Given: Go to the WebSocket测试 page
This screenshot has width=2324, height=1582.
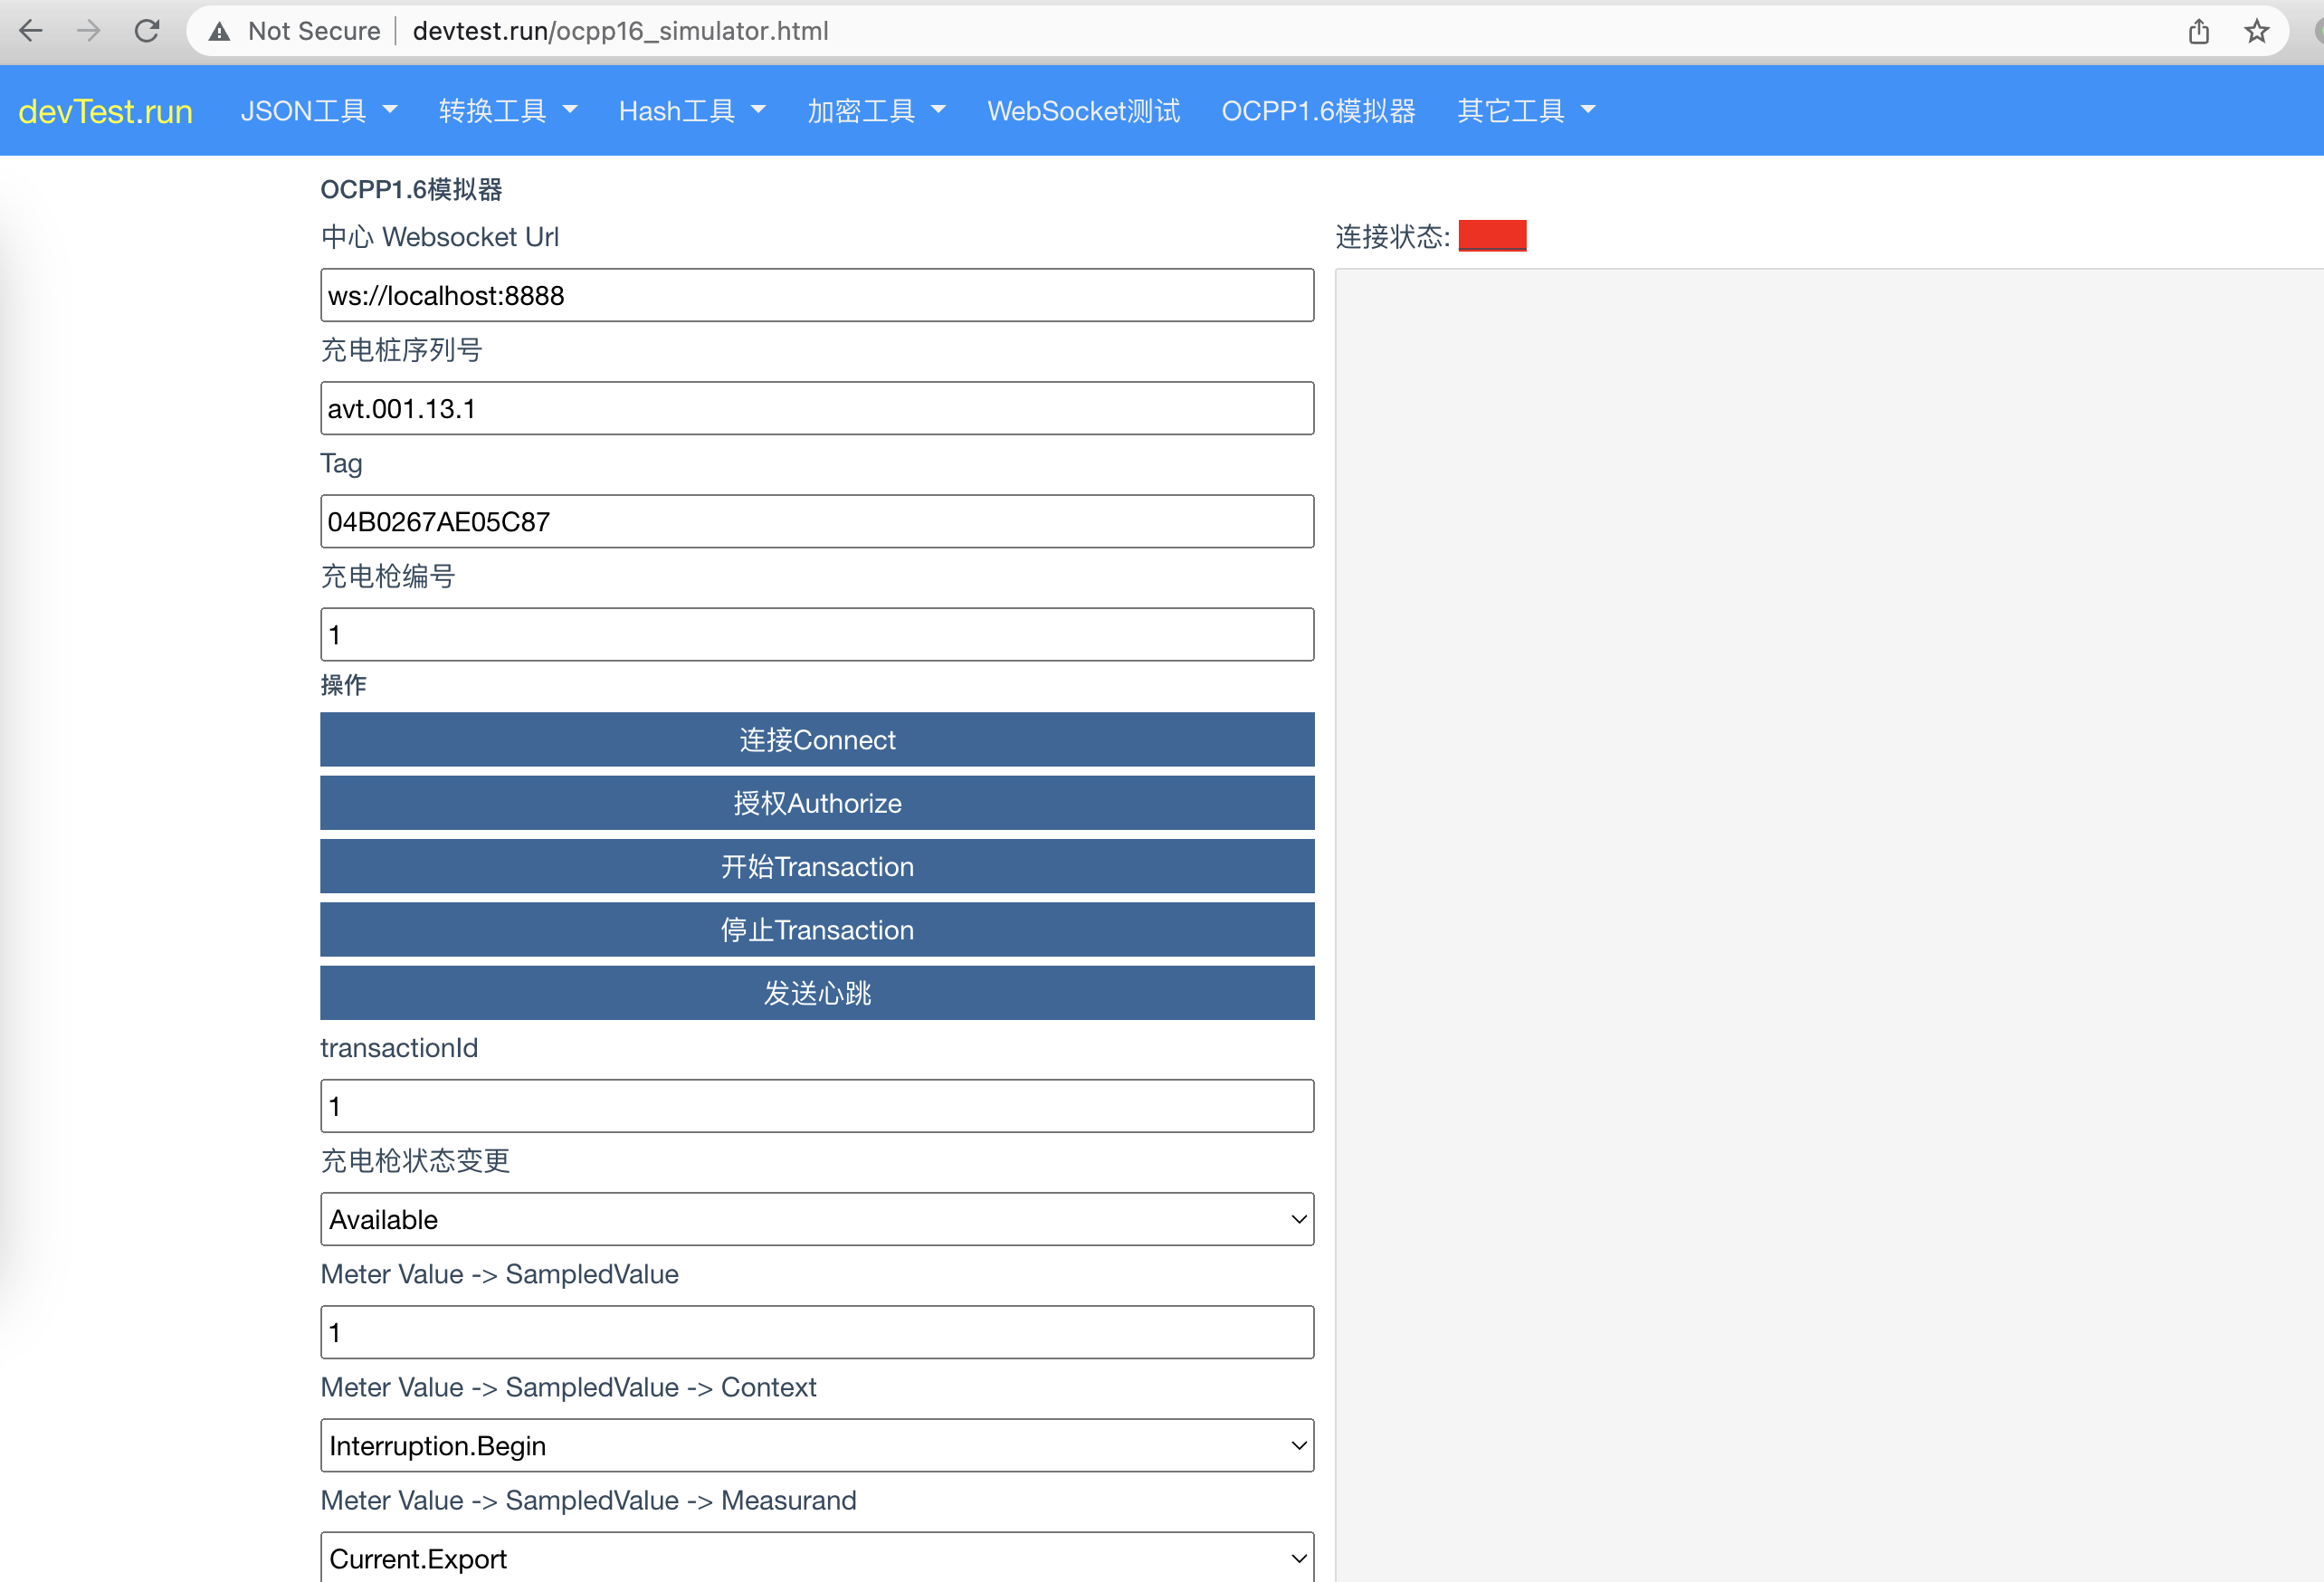Looking at the screenshot, I should point(1083,110).
